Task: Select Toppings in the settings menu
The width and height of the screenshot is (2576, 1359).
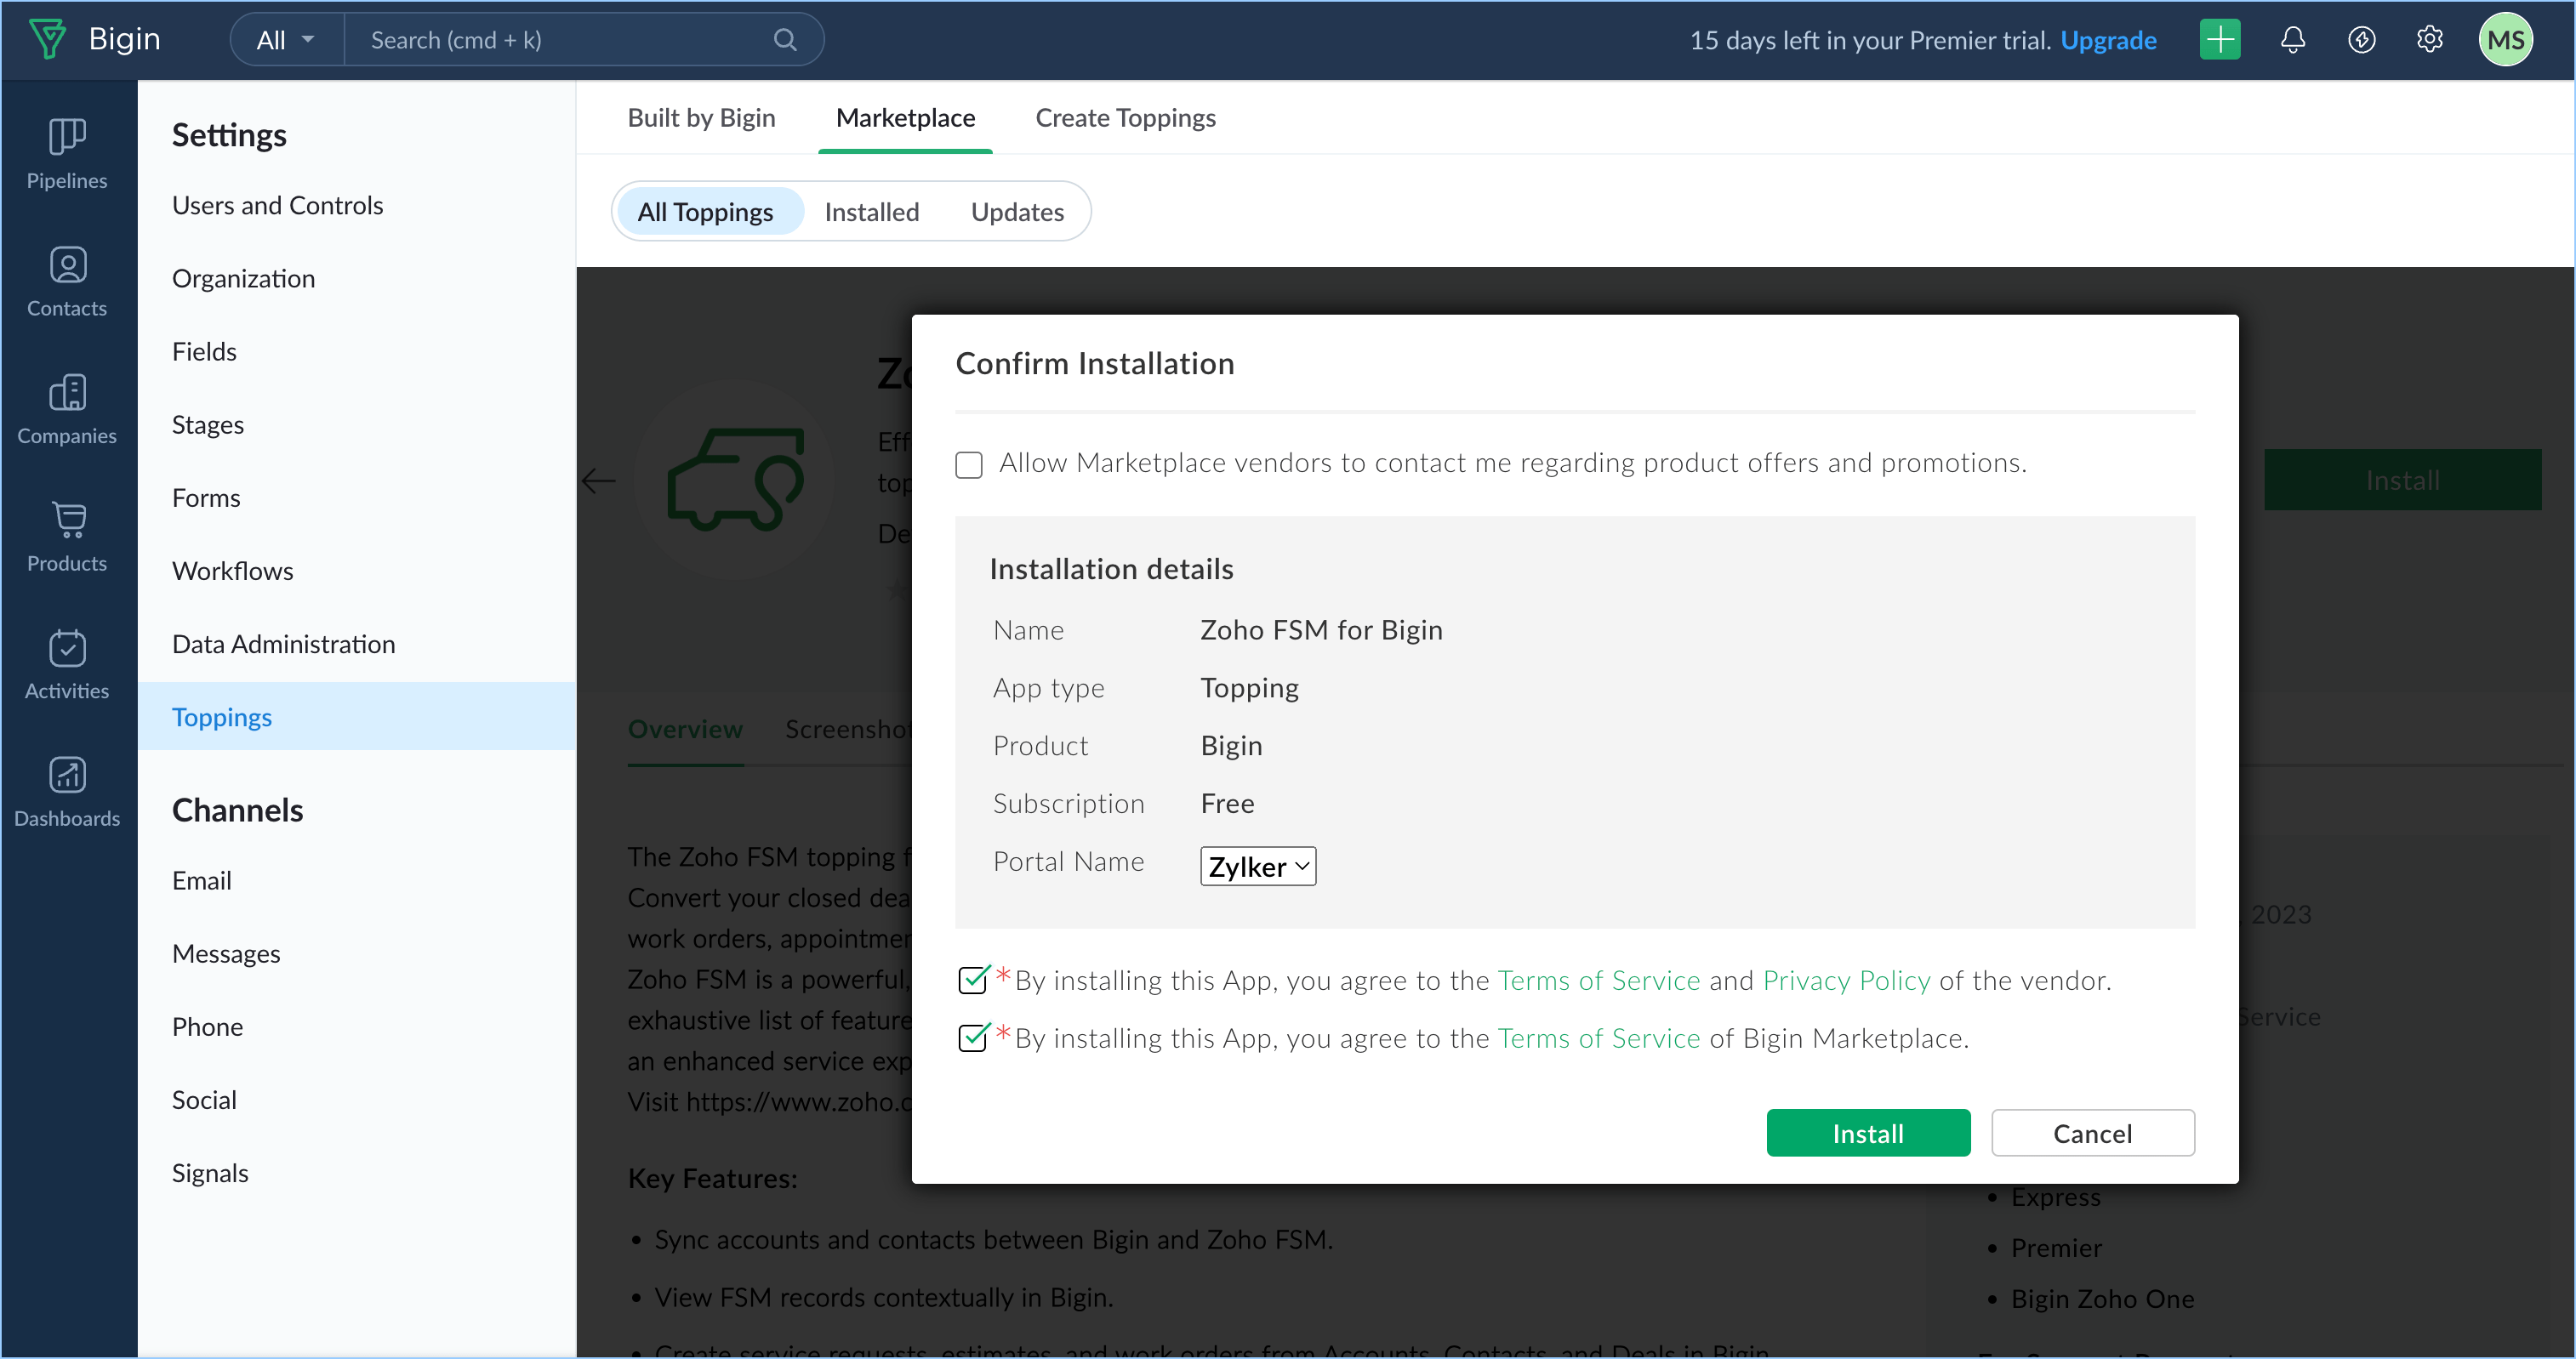Action: click(357, 716)
